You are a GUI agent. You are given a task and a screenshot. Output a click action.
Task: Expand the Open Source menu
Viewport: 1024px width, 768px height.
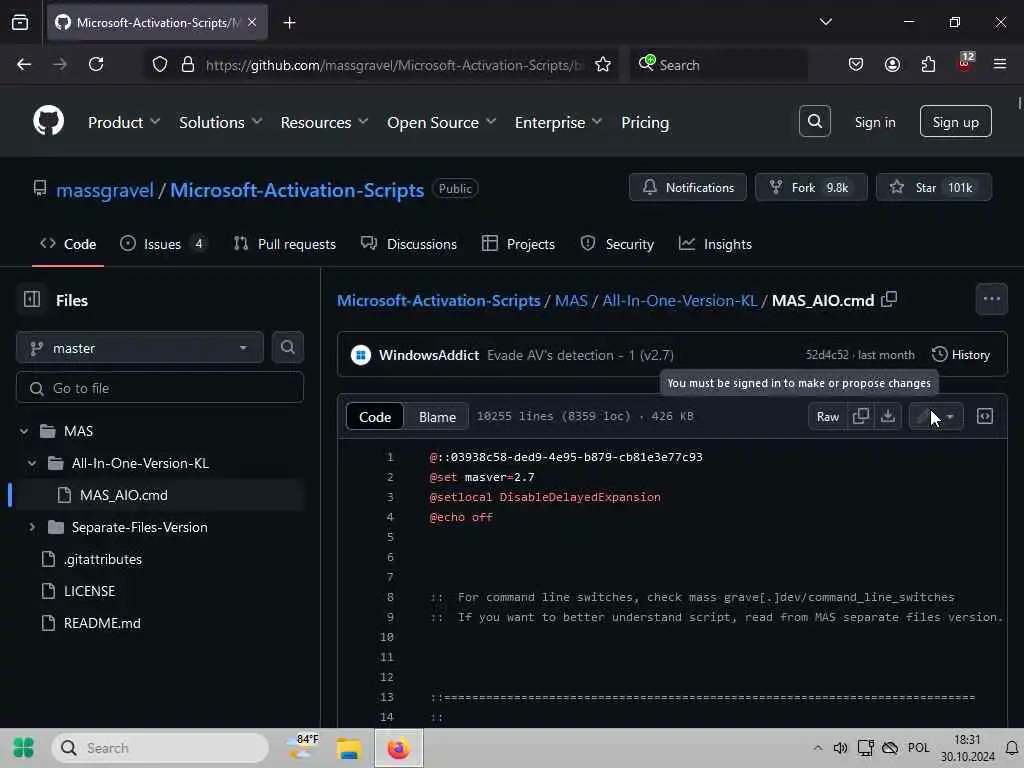[x=441, y=122]
